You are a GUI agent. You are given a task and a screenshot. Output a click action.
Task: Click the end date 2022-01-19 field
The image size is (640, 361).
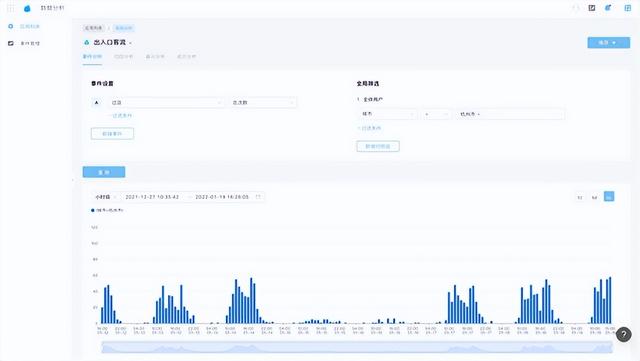coord(222,197)
